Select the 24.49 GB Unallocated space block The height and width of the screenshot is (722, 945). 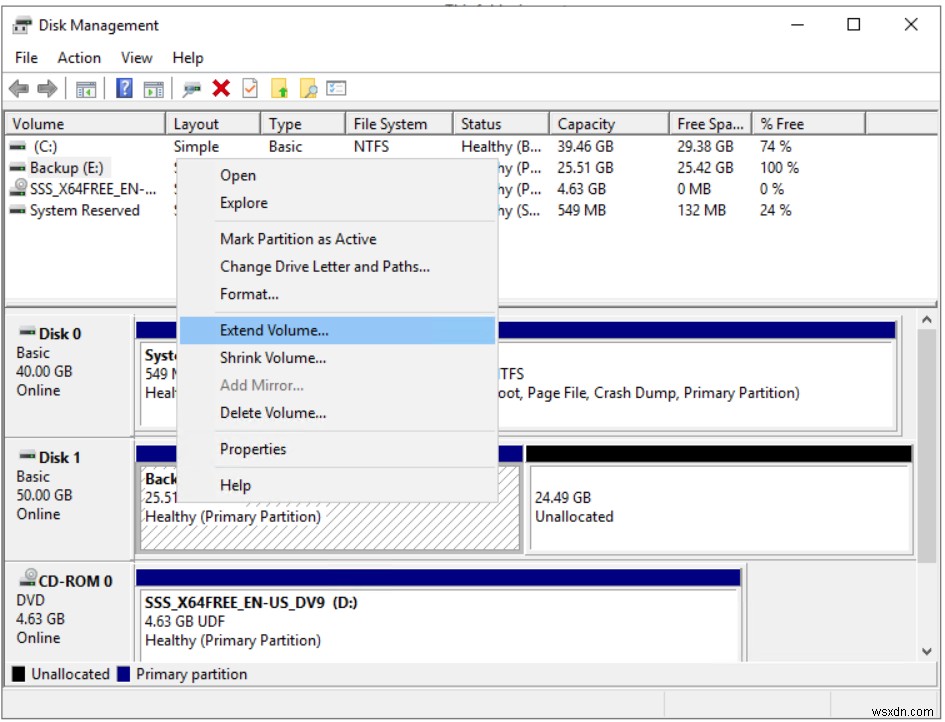(720, 507)
